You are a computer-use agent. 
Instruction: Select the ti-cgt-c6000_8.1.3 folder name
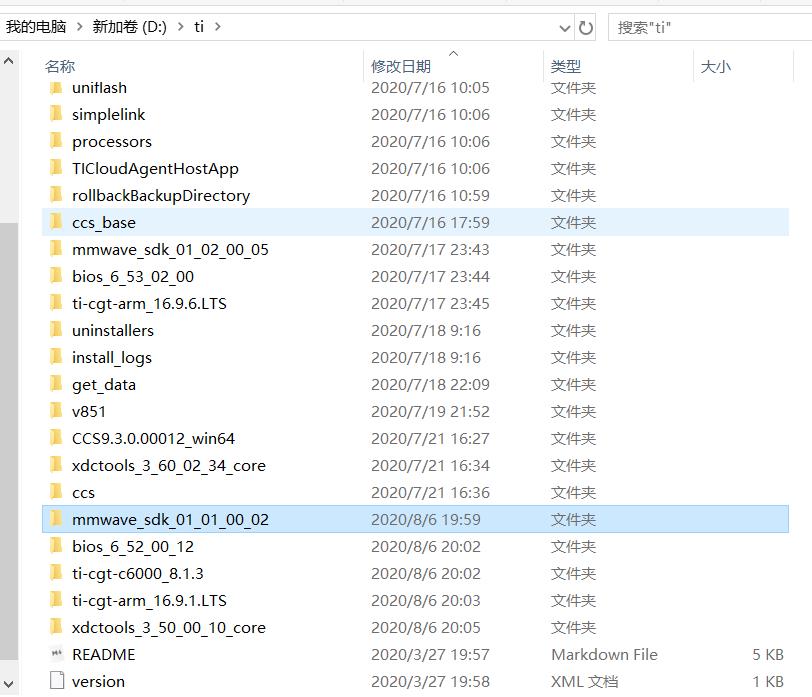[x=138, y=573]
